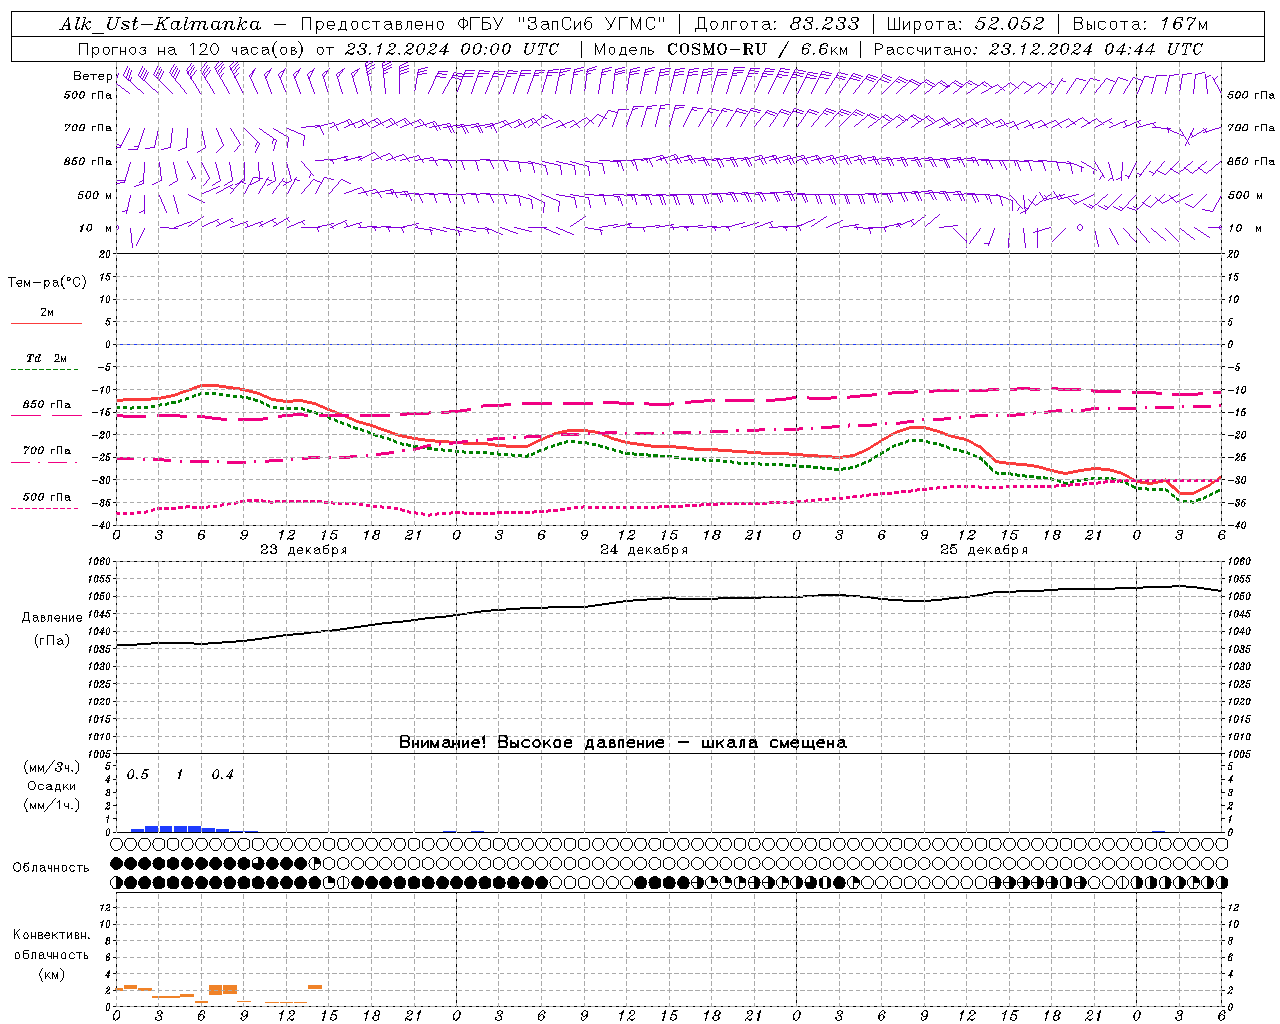Screen dimensions: 1280x1024
Task: Click the (мм/3ч.) unit label
Action: tap(52, 767)
